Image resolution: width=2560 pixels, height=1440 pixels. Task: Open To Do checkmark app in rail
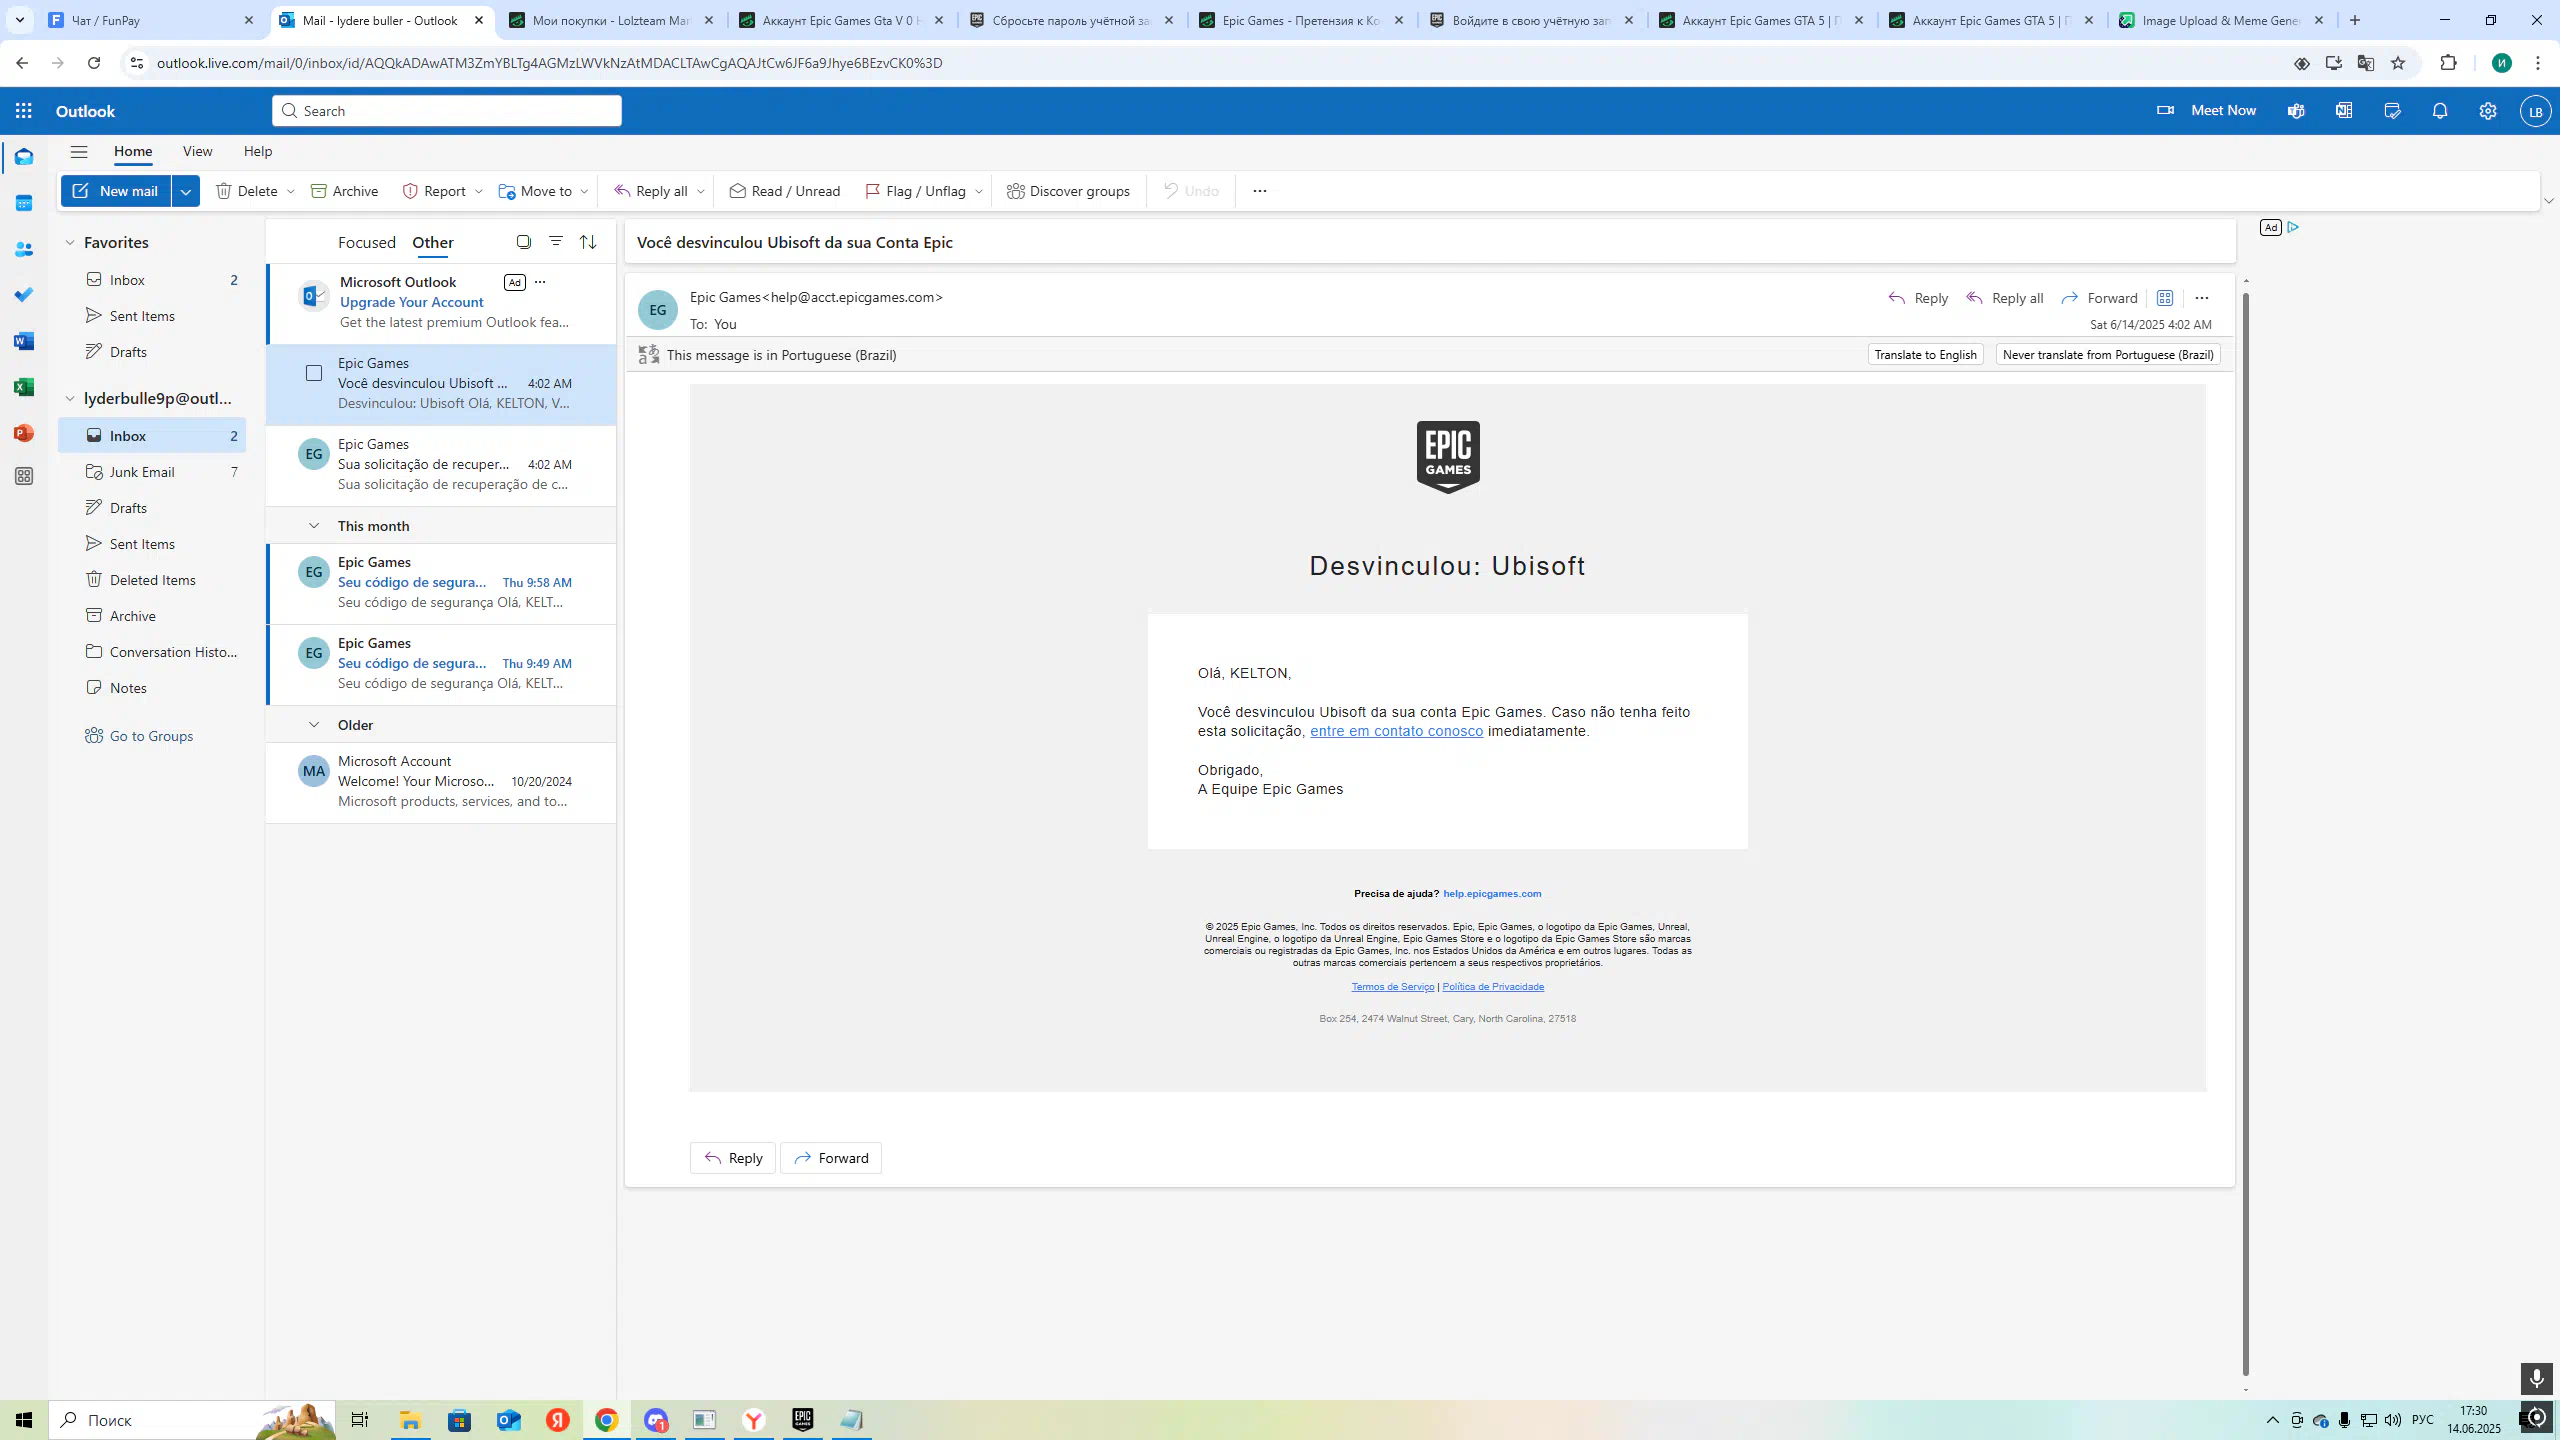[x=24, y=295]
